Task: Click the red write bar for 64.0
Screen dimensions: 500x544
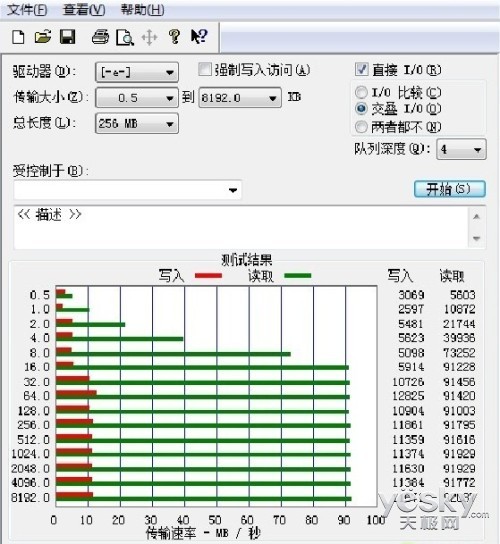Action: point(76,393)
